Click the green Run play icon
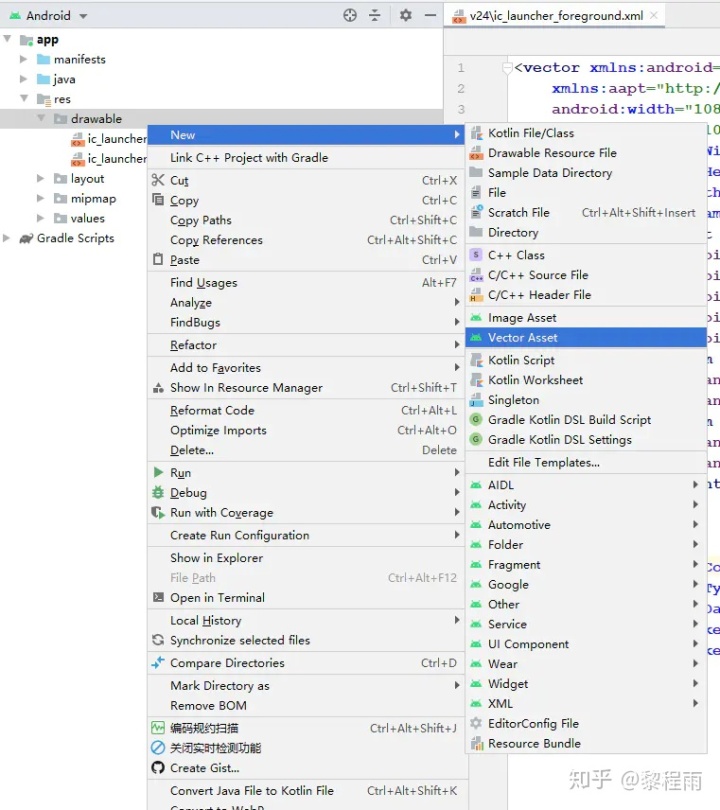The width and height of the screenshot is (720, 810). point(158,472)
